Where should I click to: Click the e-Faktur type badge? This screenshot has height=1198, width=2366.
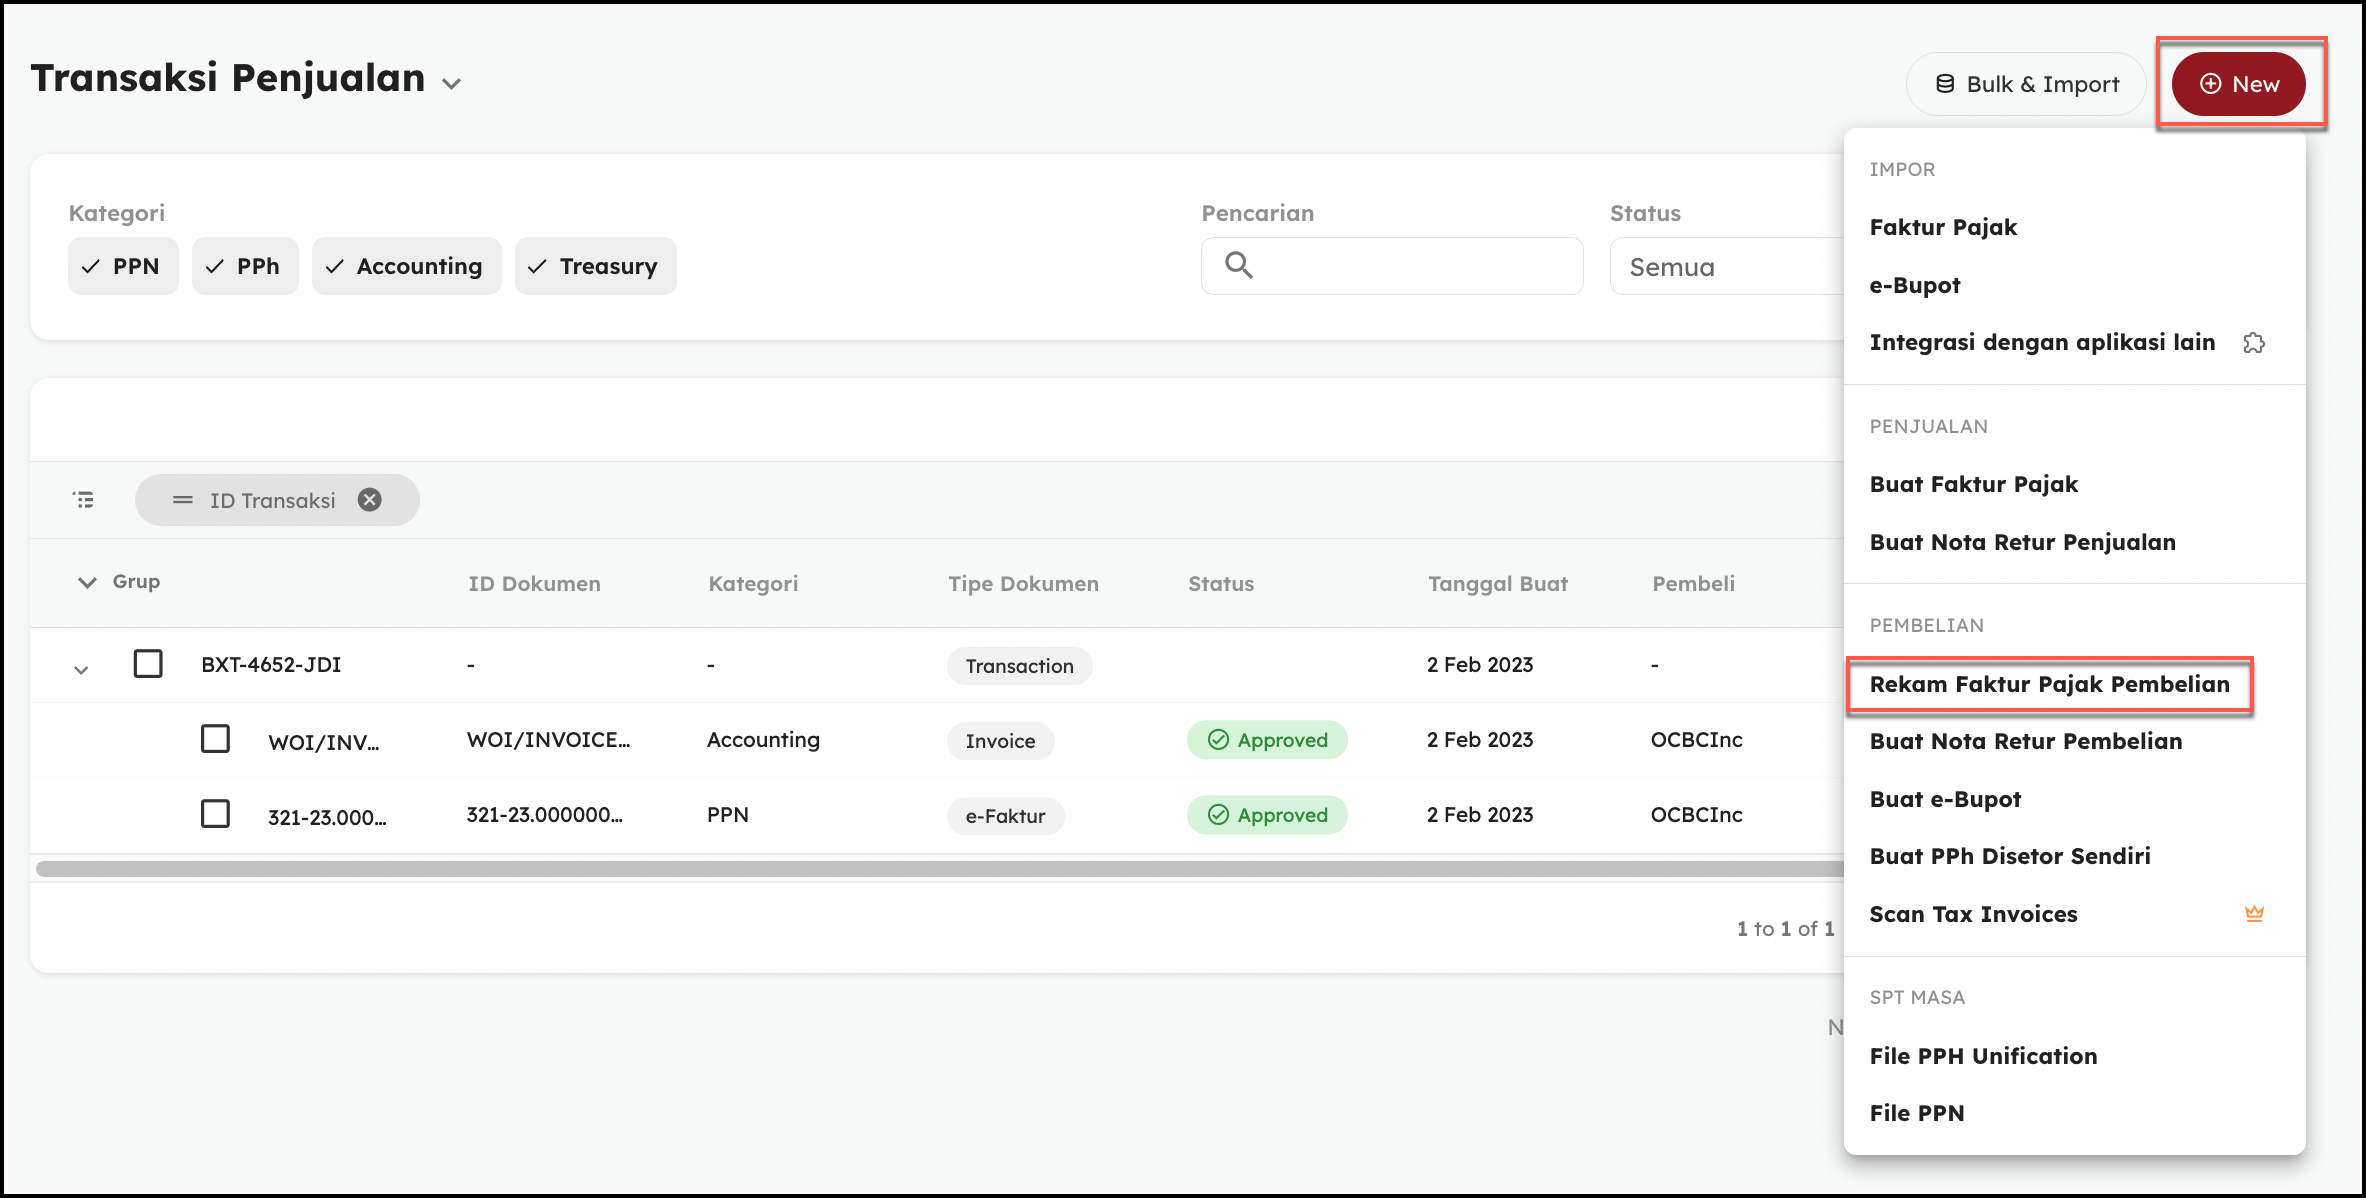(1005, 816)
